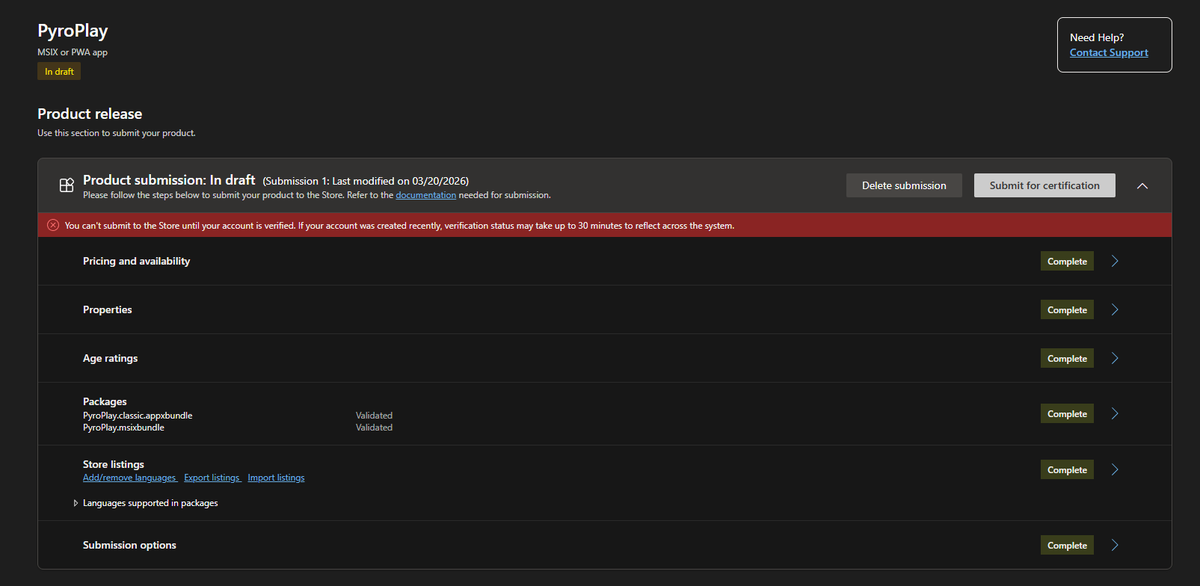
Task: Click the Product submission: In draft heading
Action: 169,180
